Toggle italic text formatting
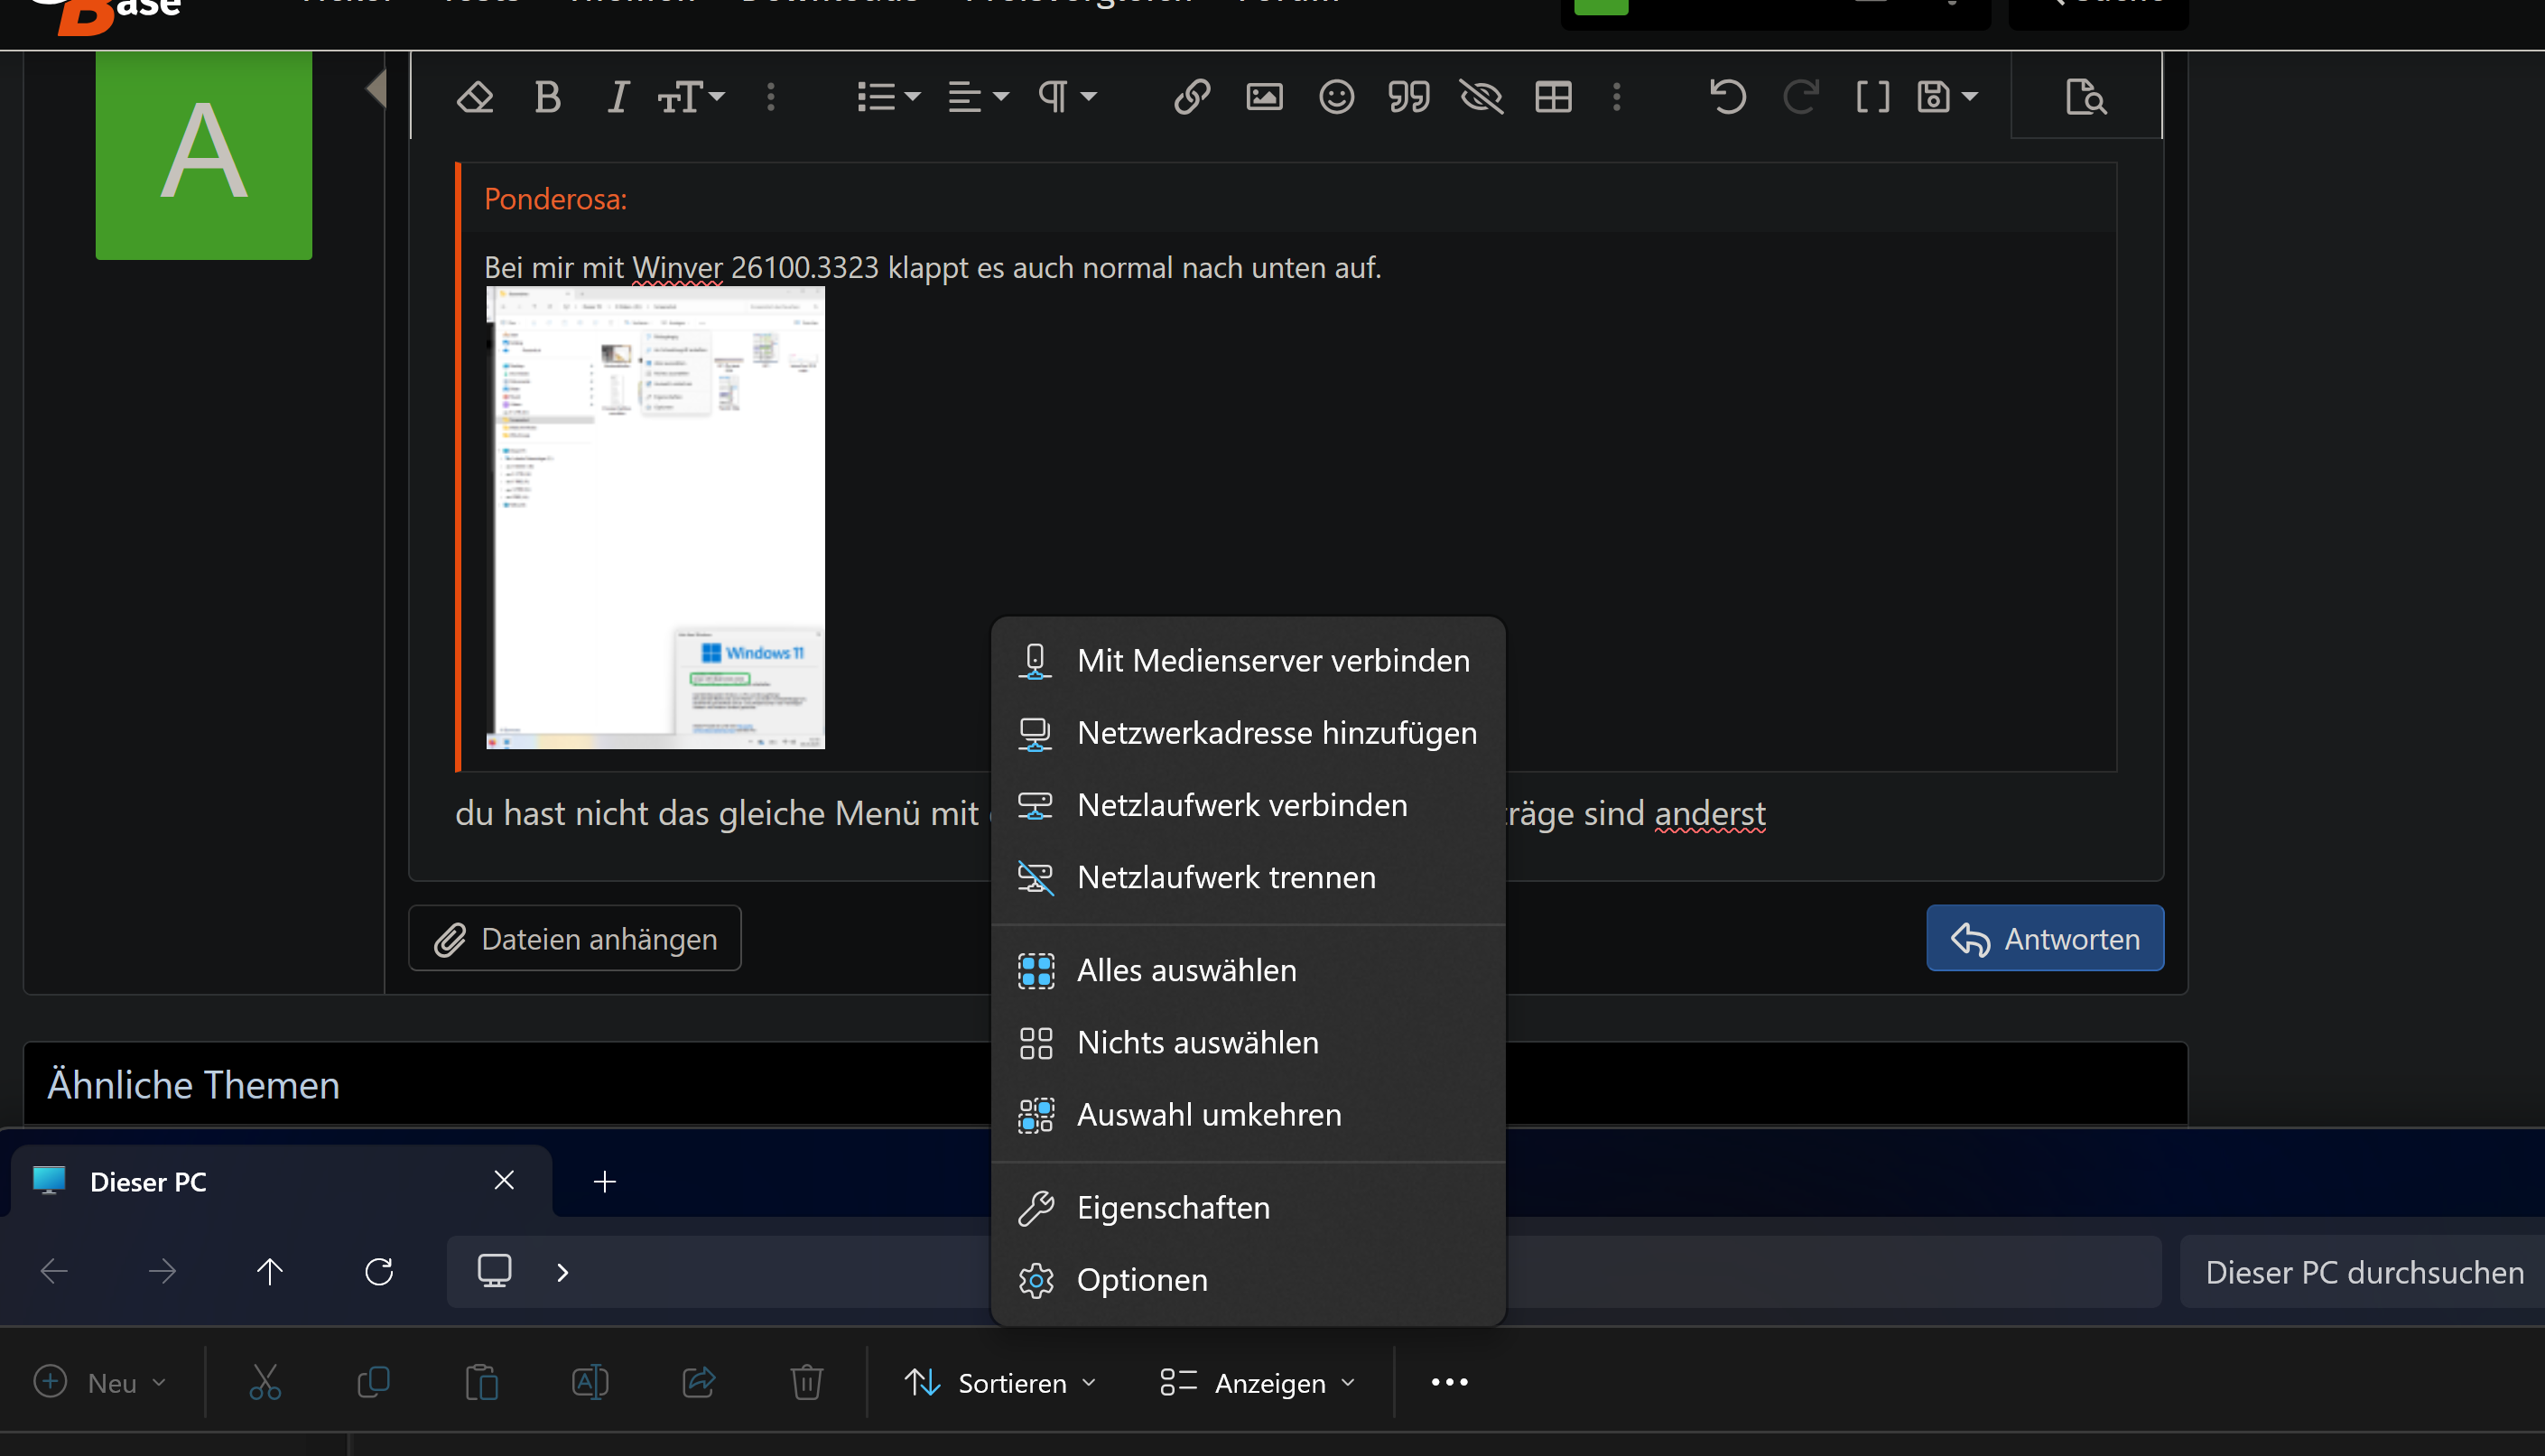The height and width of the screenshot is (1456, 2545). pos(618,98)
